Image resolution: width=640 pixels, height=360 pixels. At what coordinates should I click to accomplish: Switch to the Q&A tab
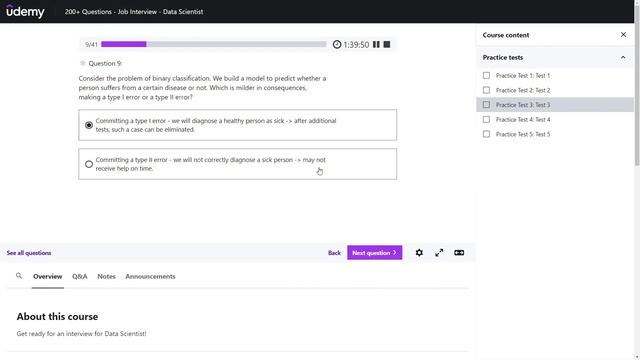point(80,276)
